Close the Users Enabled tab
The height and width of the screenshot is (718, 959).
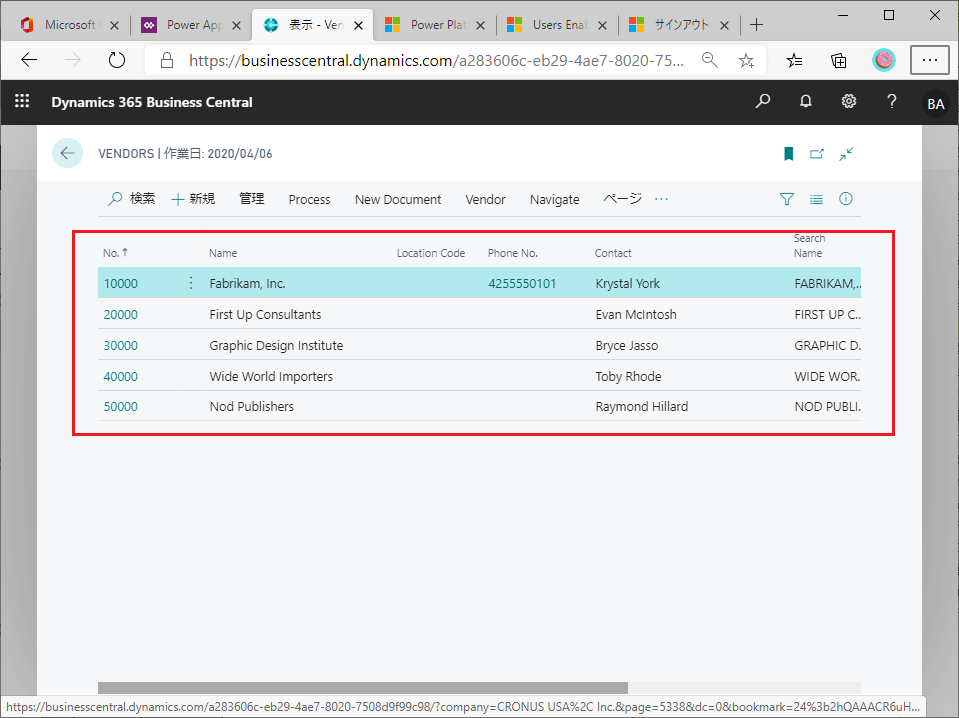pyautogui.click(x=602, y=25)
